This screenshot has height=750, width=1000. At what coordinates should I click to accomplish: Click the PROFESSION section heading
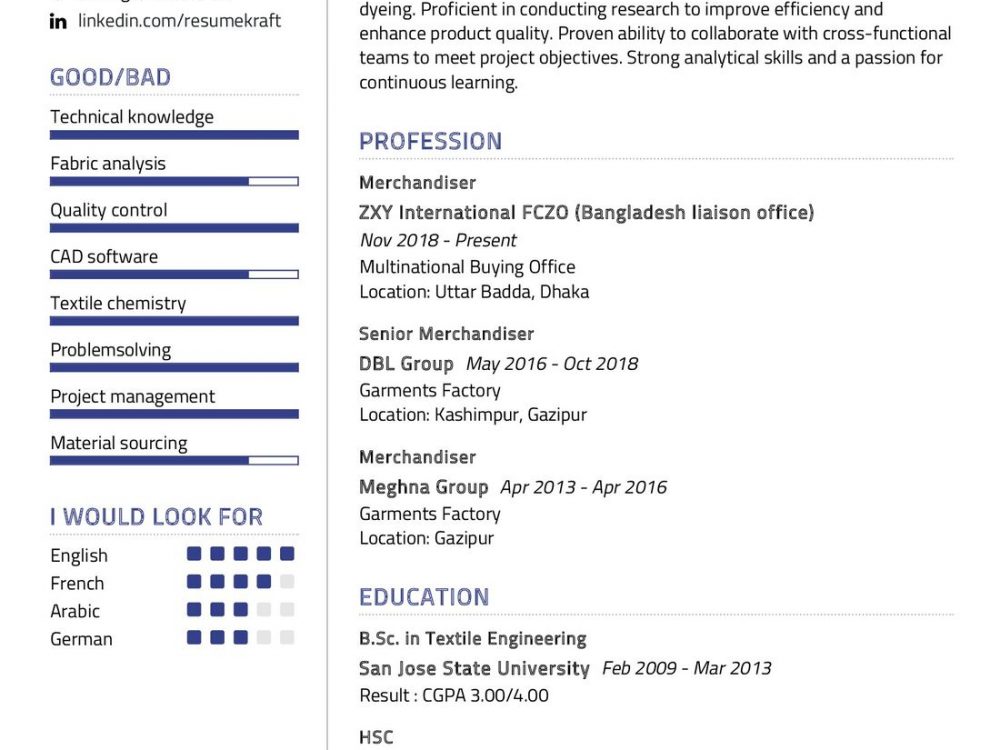[430, 141]
